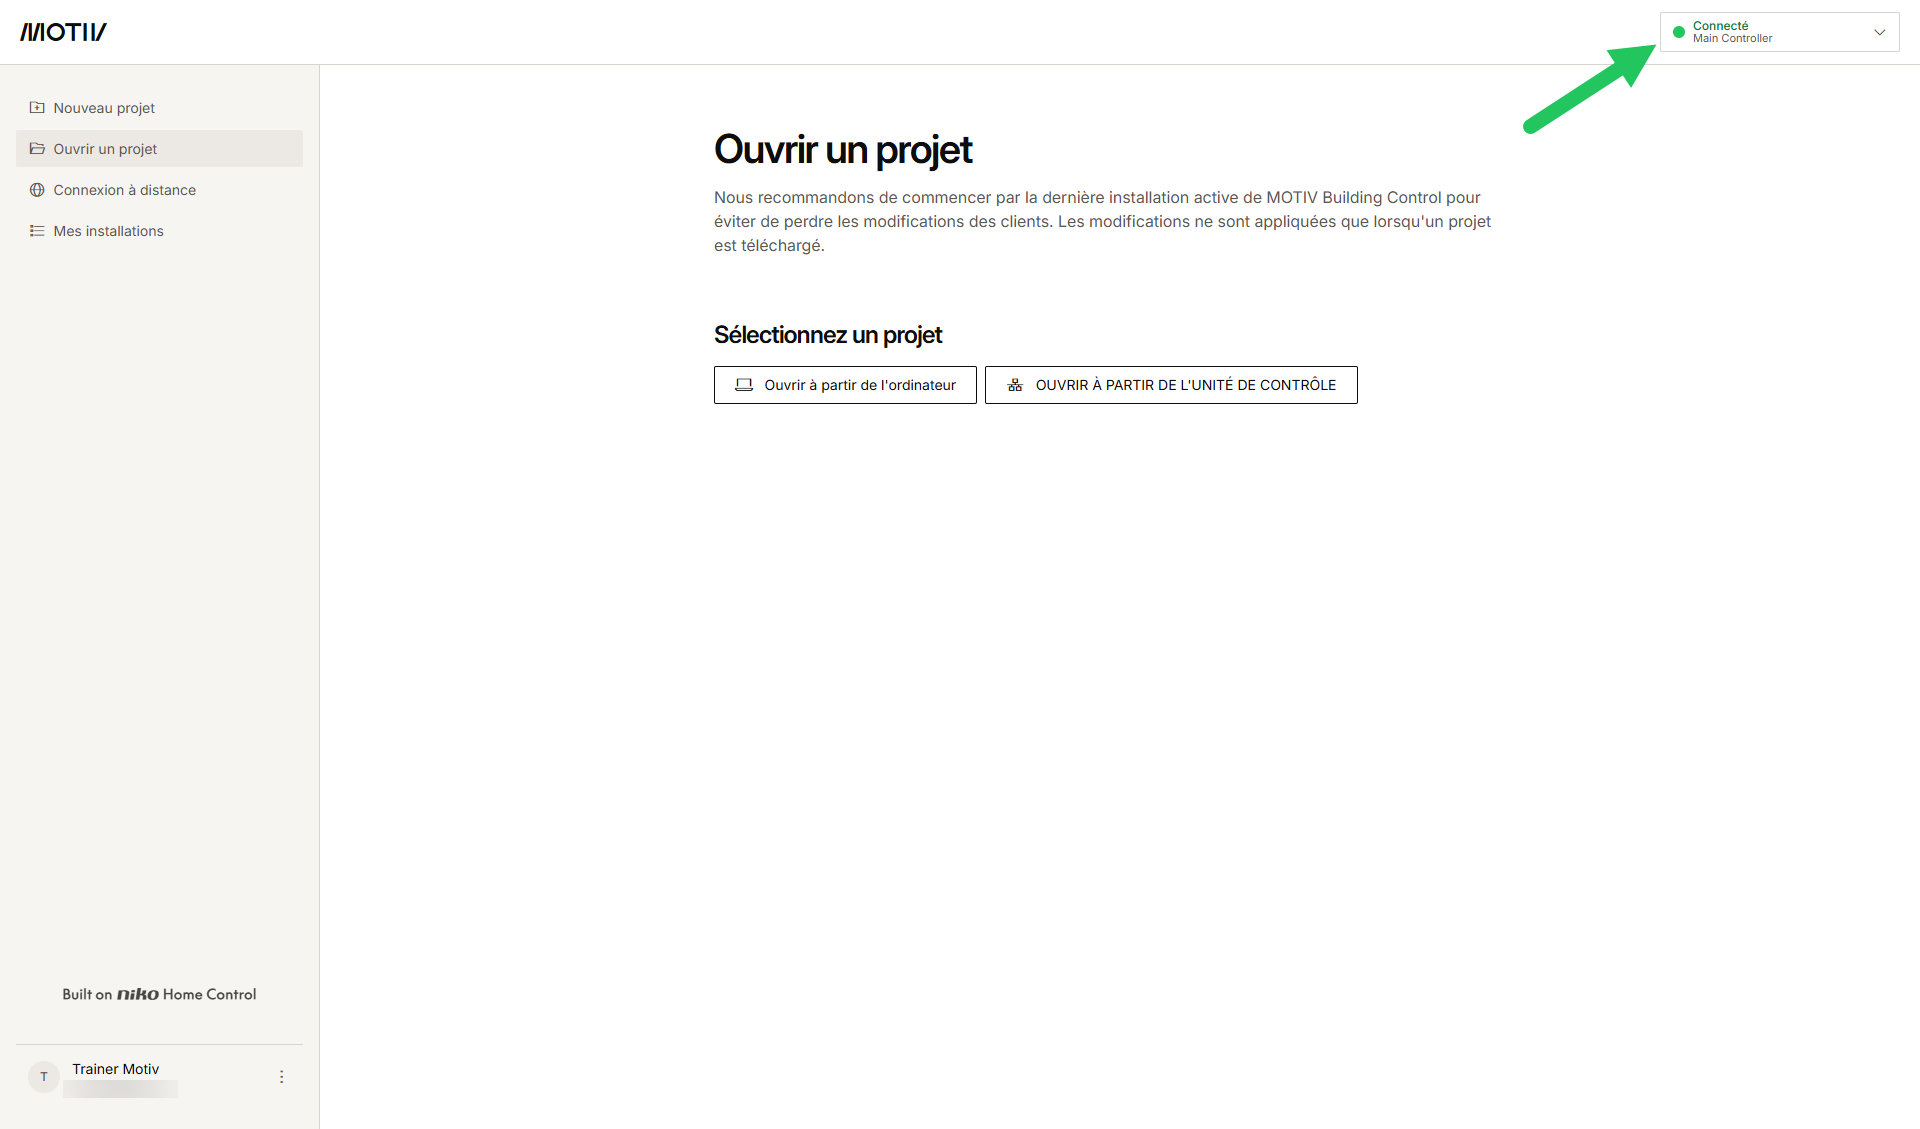Click Built on Niko Home Control text
The width and height of the screenshot is (1920, 1129).
coord(159,994)
